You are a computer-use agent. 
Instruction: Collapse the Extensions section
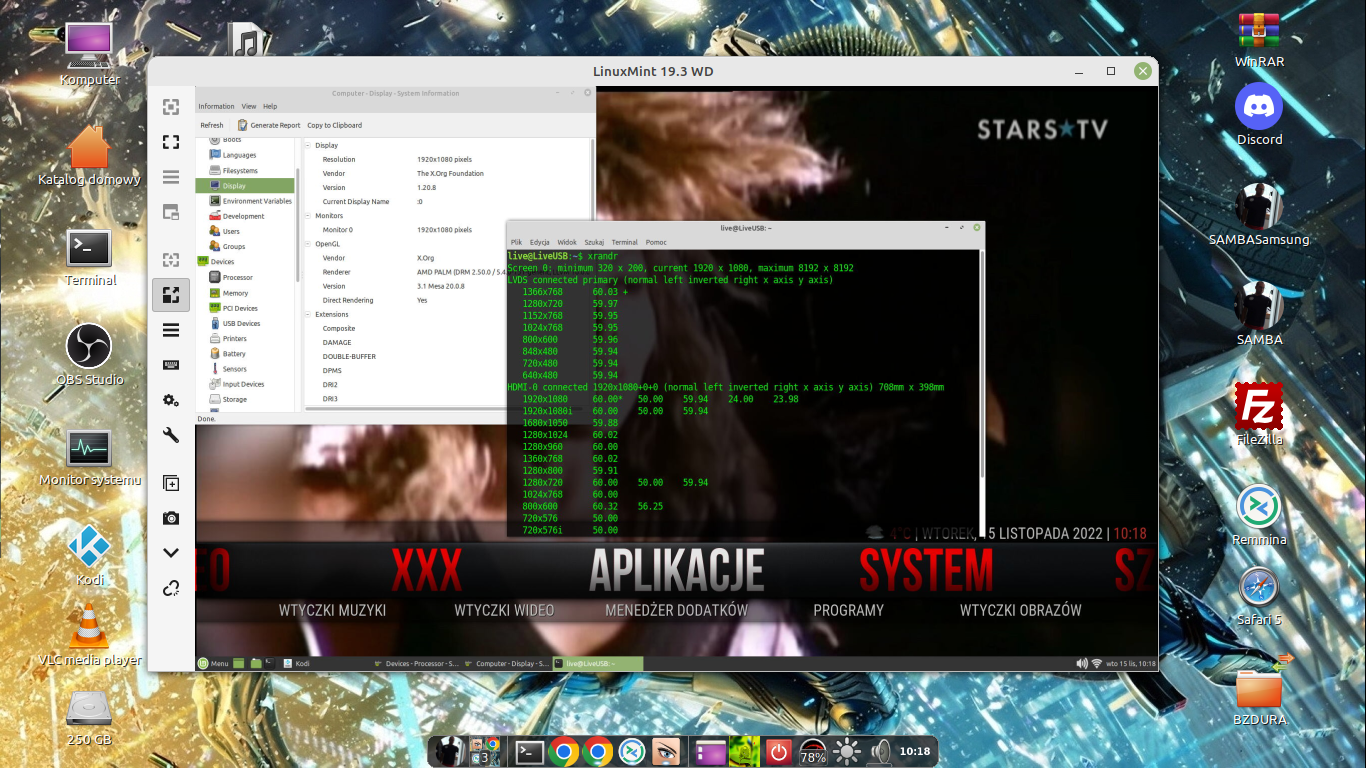click(x=308, y=314)
